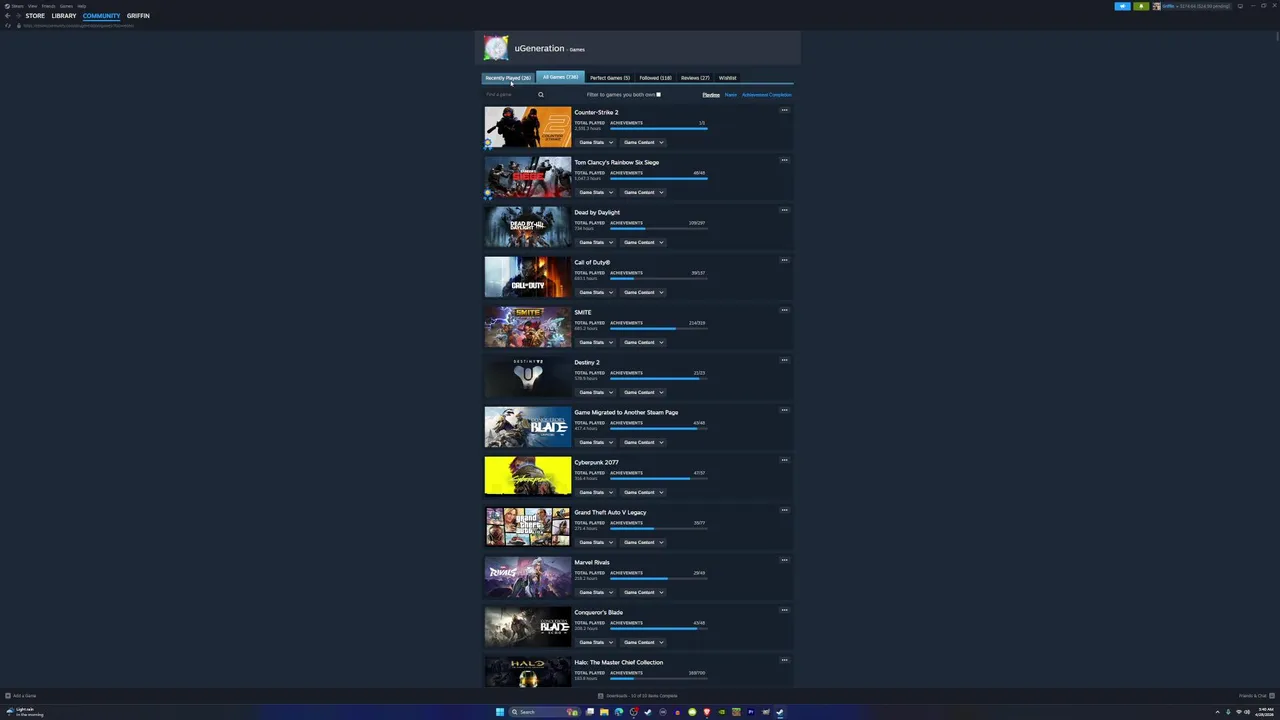1280x720 pixels.
Task: Click the Find a game search field
Action: 510,95
